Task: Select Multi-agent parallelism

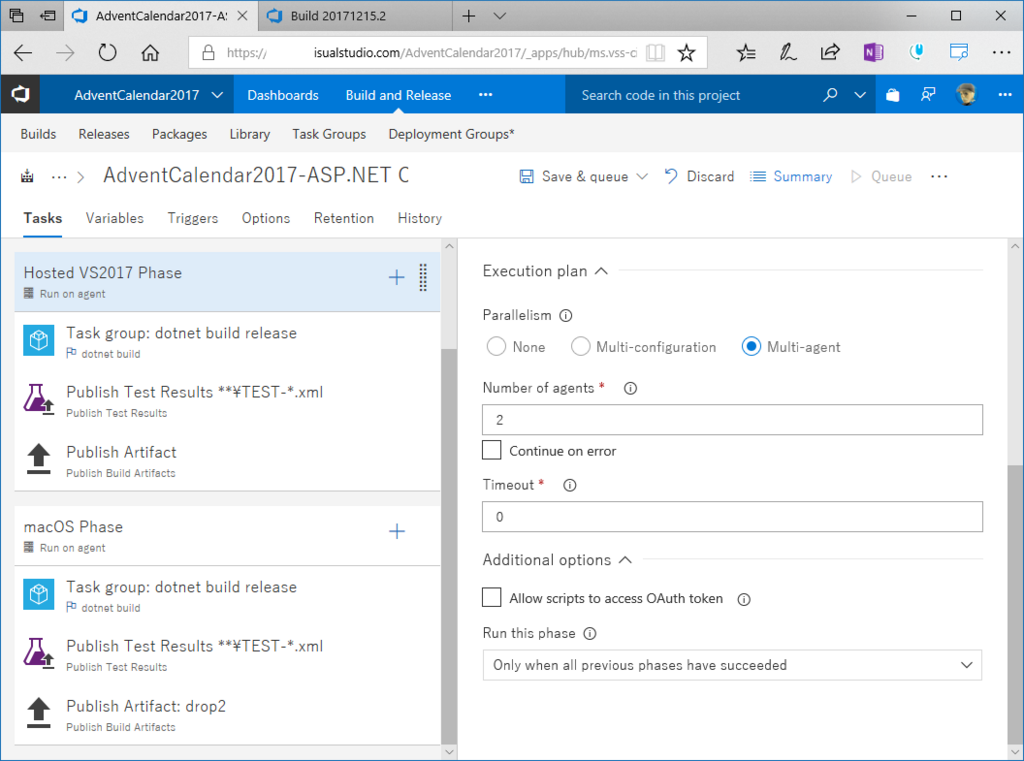Action: pyautogui.click(x=751, y=347)
